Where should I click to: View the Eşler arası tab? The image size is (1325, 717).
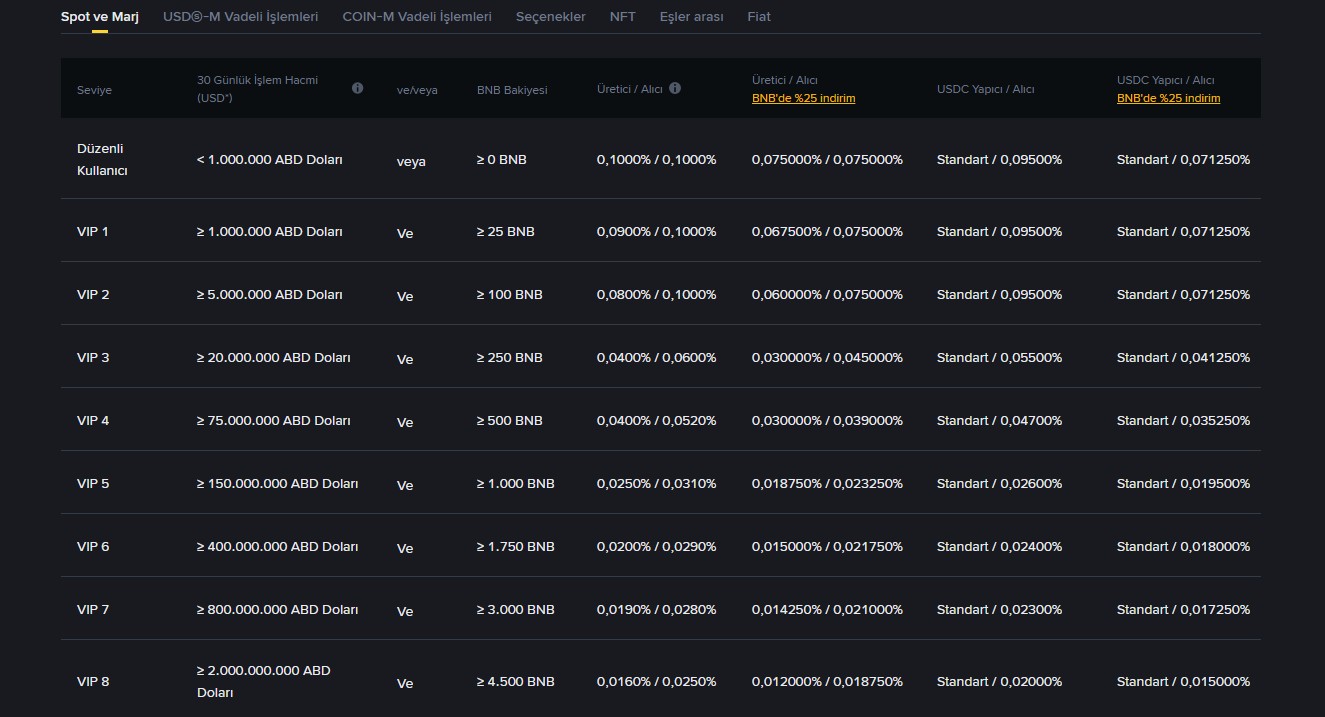pos(691,16)
